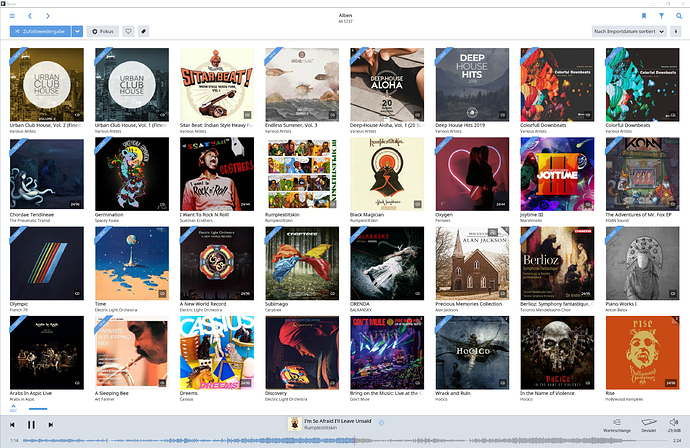This screenshot has width=690, height=448.
Task: Open Berlioz Symphonie fantastique album
Action: 558,264
